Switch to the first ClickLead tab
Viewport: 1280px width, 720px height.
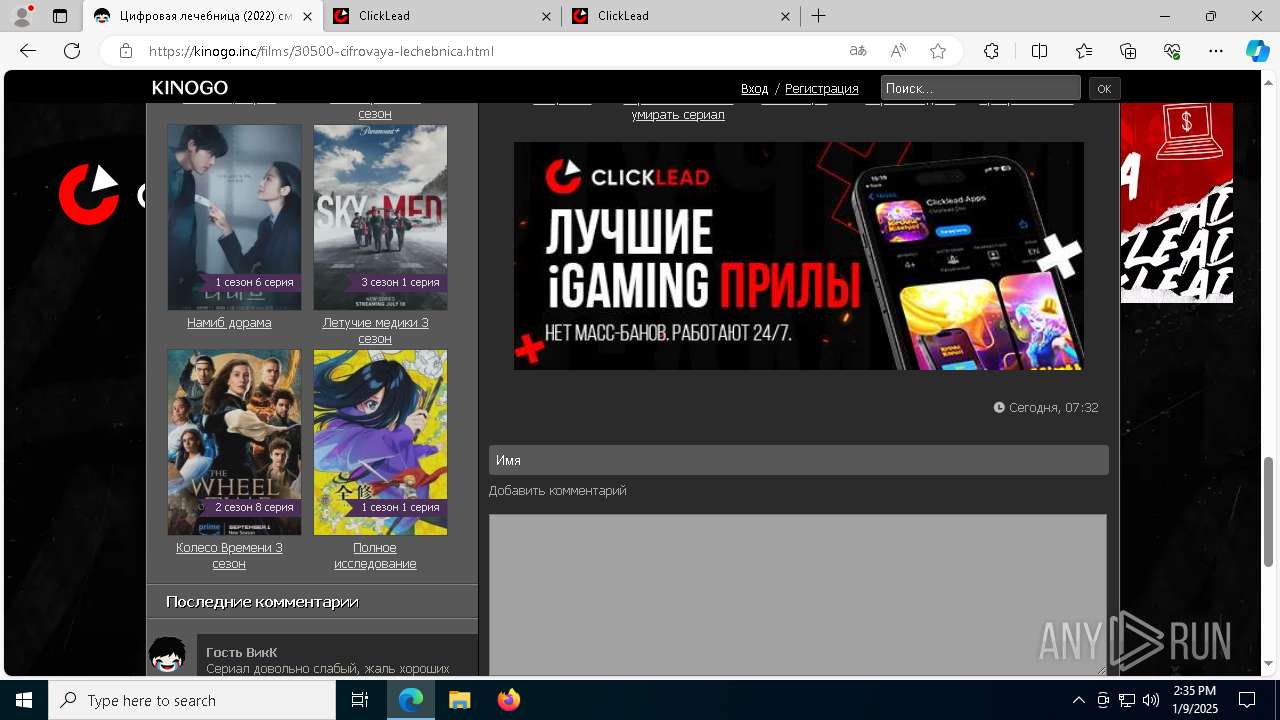point(442,16)
